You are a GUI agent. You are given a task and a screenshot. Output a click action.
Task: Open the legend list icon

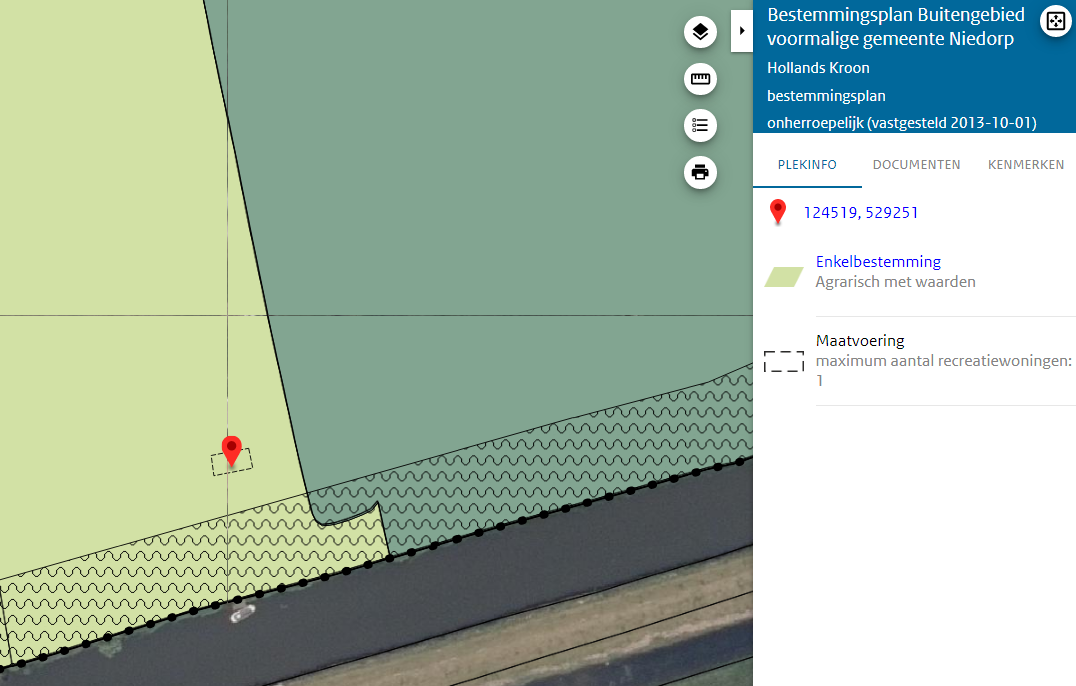(x=700, y=125)
